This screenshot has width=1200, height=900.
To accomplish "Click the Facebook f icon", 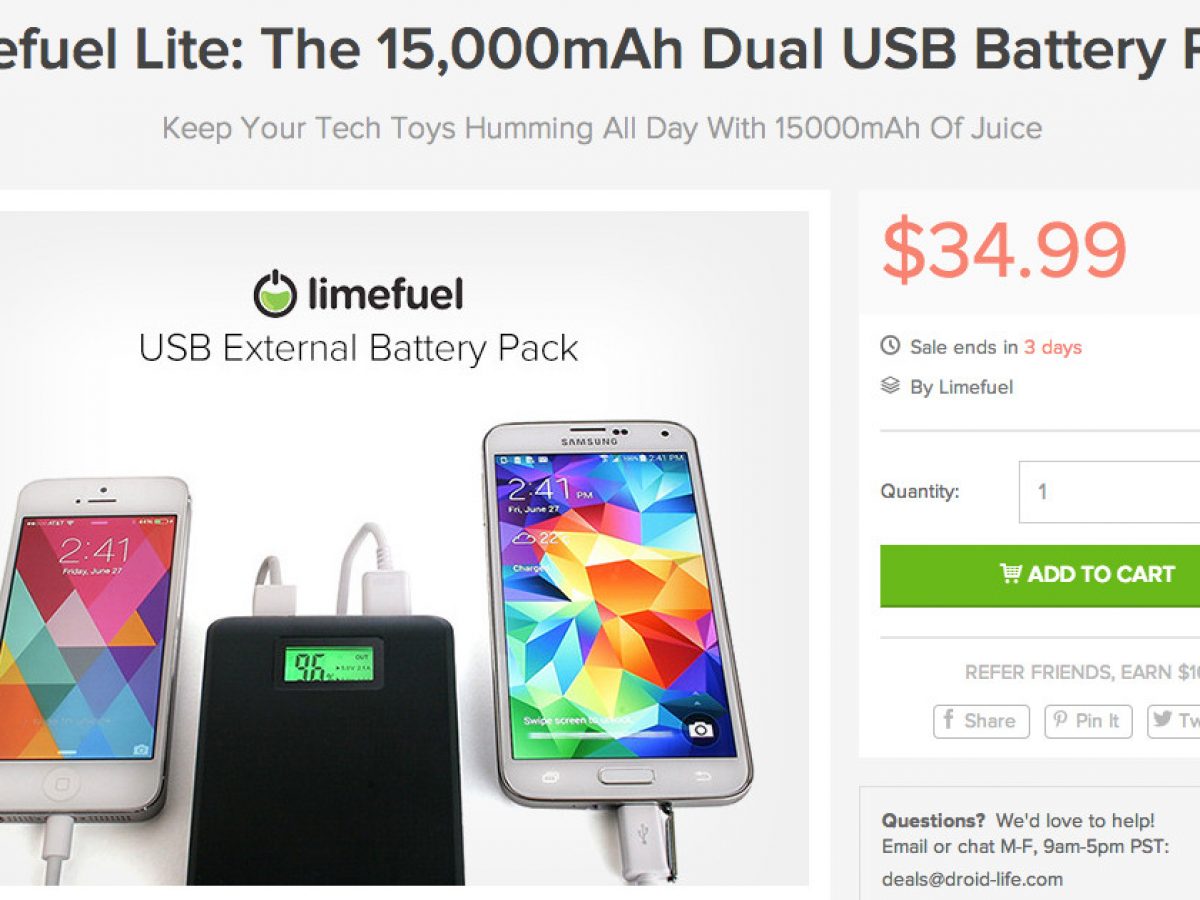I will (949, 720).
